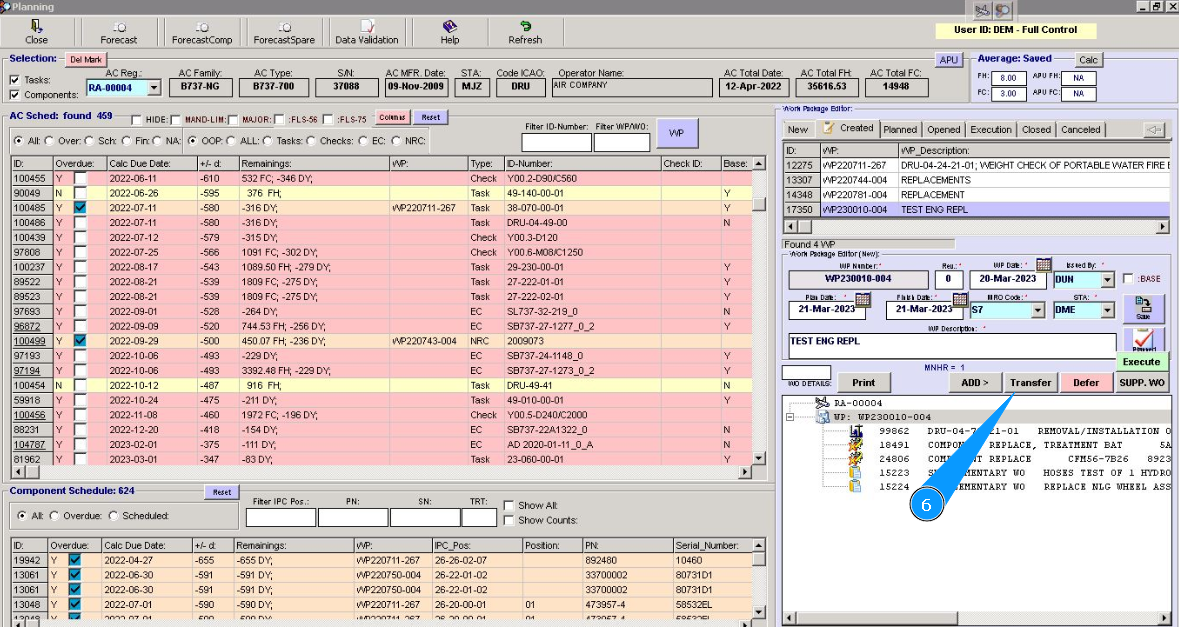Click the pink Defer button
The height and width of the screenshot is (629, 1179).
click(x=1086, y=382)
